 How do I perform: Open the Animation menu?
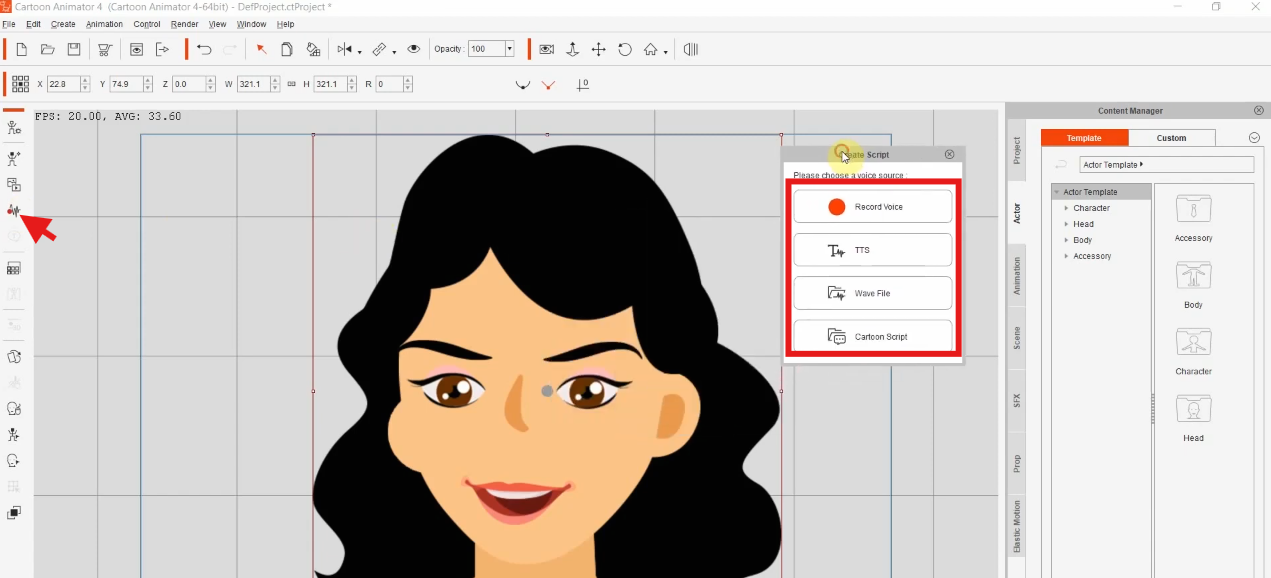click(104, 24)
